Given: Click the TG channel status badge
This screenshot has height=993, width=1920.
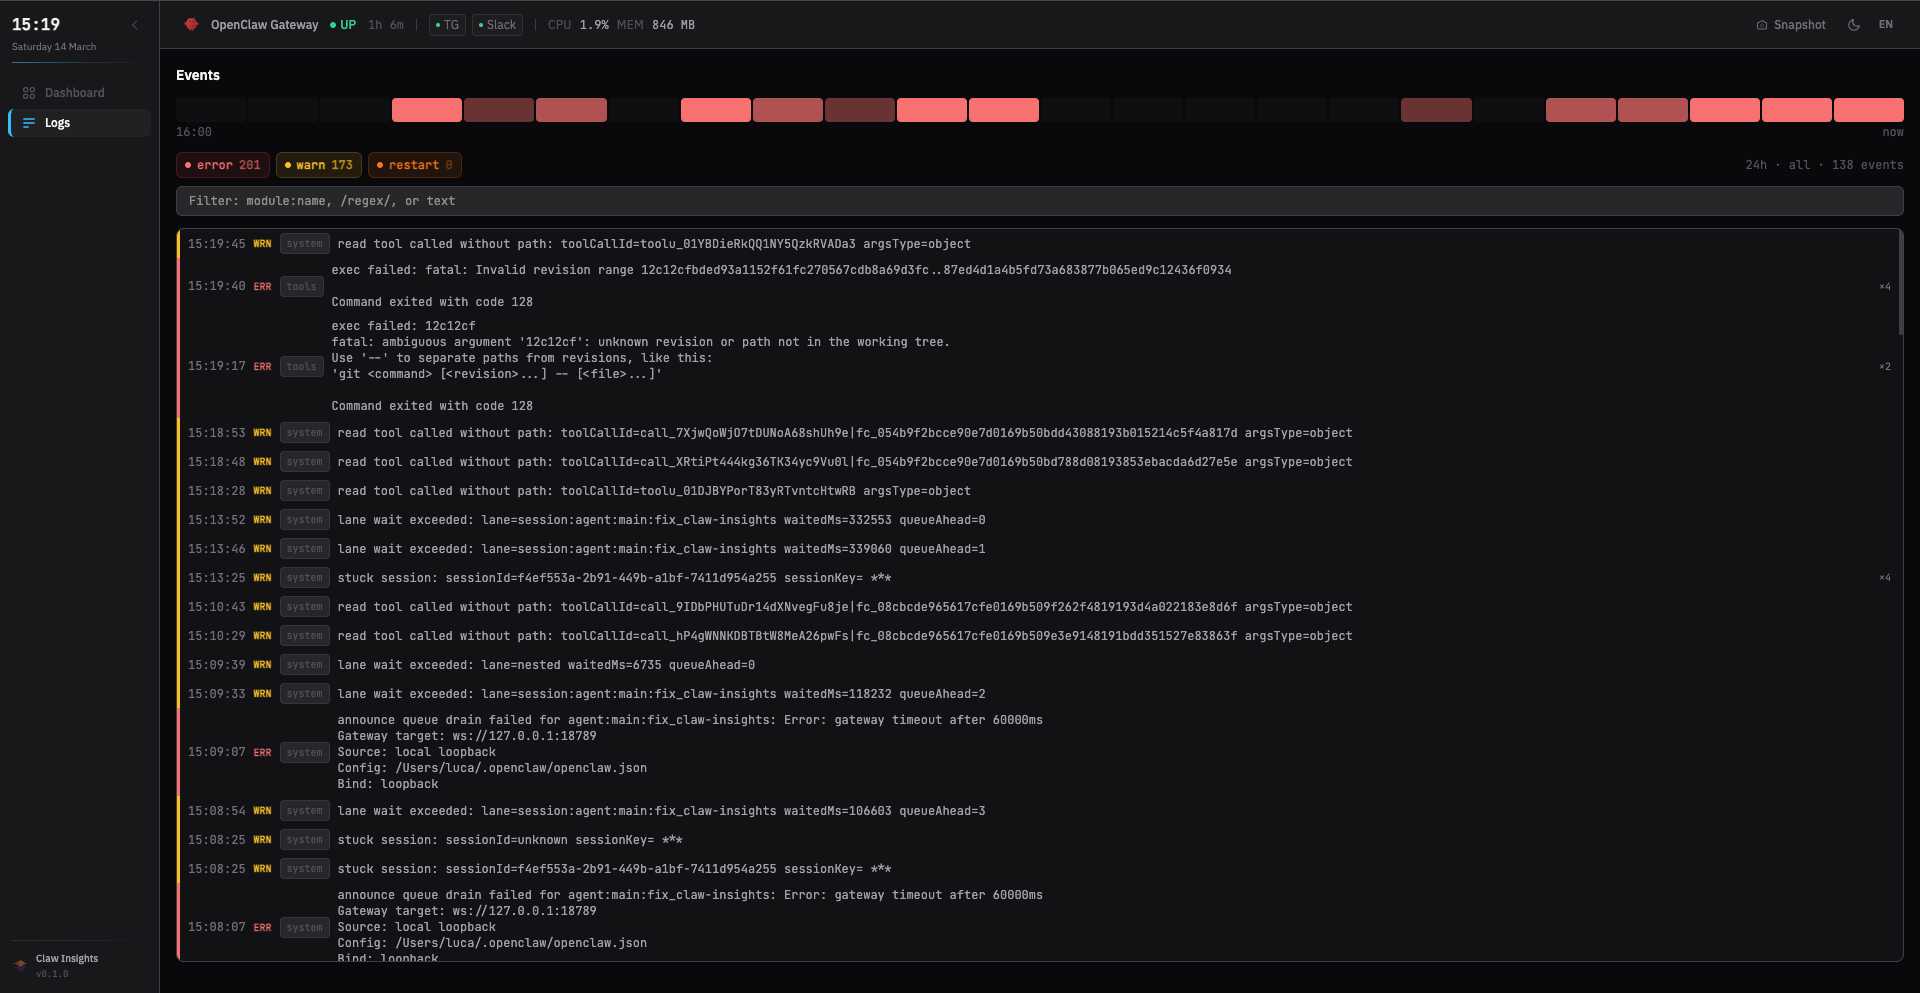Looking at the screenshot, I should pyautogui.click(x=447, y=25).
